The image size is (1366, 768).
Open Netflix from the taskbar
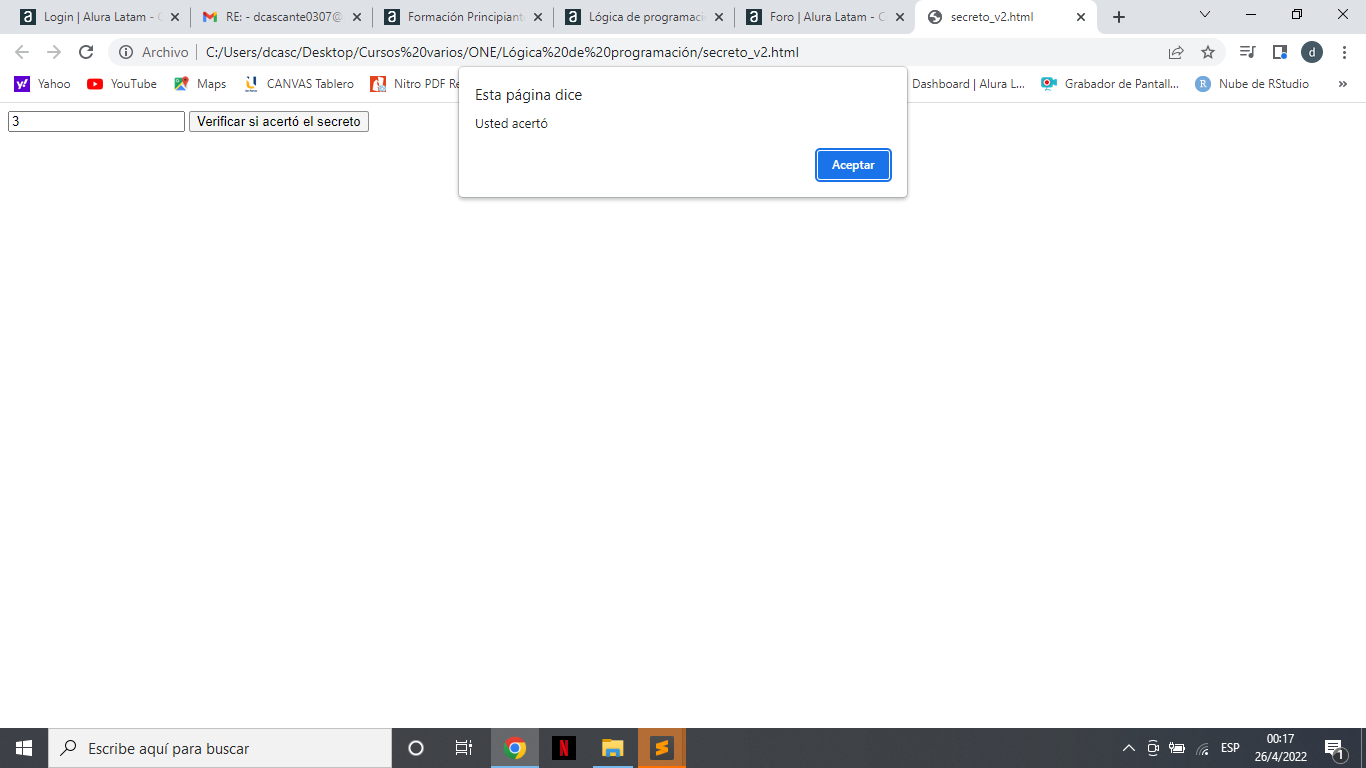click(564, 748)
